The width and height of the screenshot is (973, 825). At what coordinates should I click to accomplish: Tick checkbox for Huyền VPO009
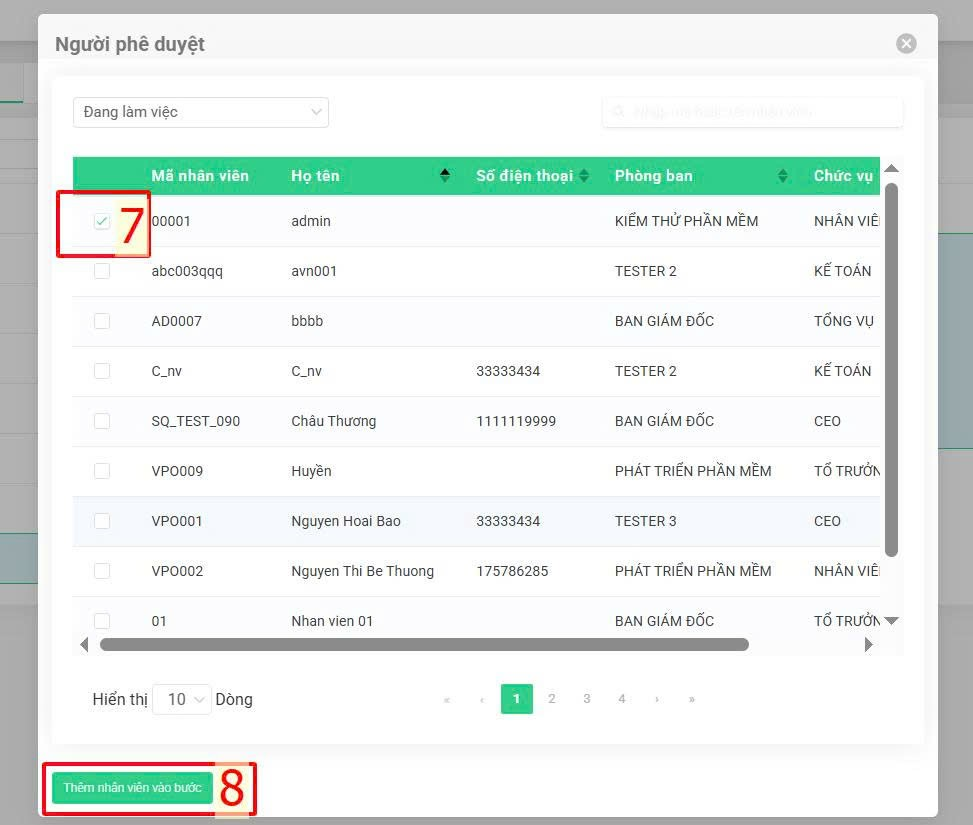(x=102, y=471)
